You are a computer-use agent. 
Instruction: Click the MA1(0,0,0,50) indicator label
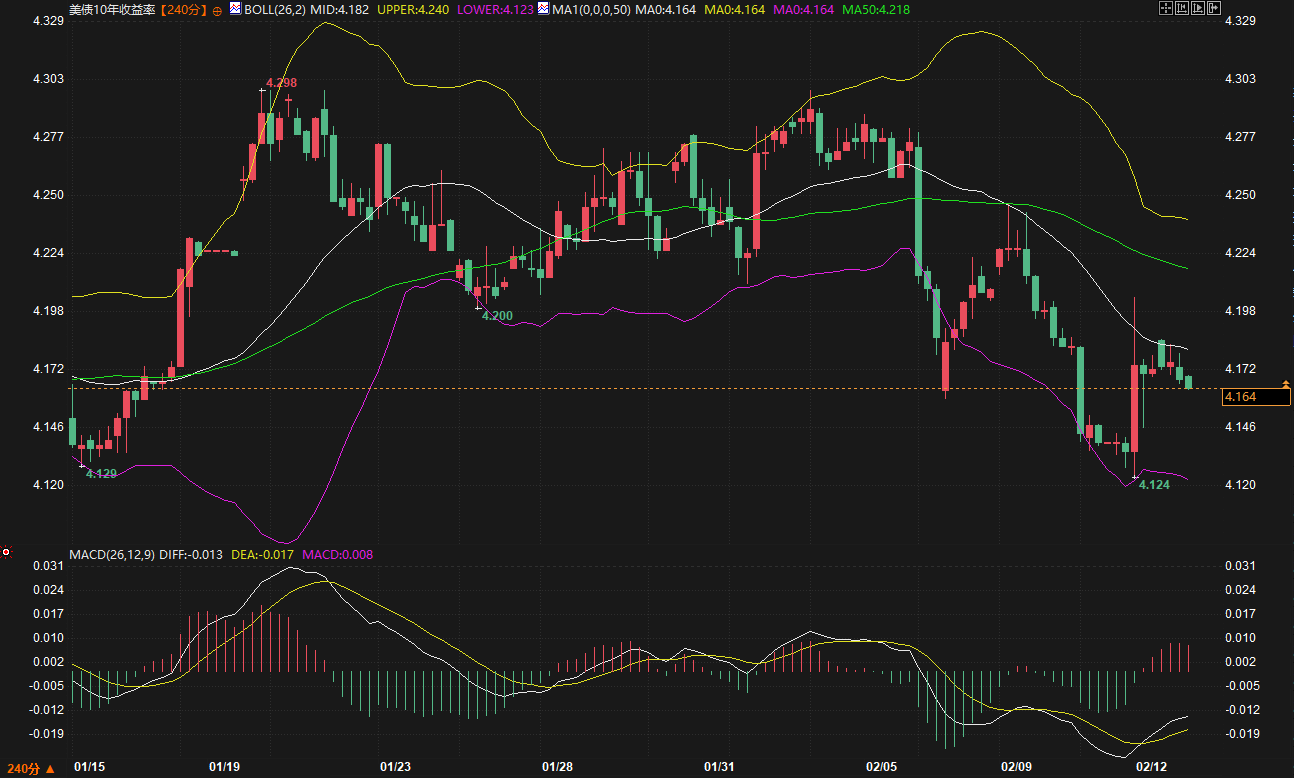(591, 9)
